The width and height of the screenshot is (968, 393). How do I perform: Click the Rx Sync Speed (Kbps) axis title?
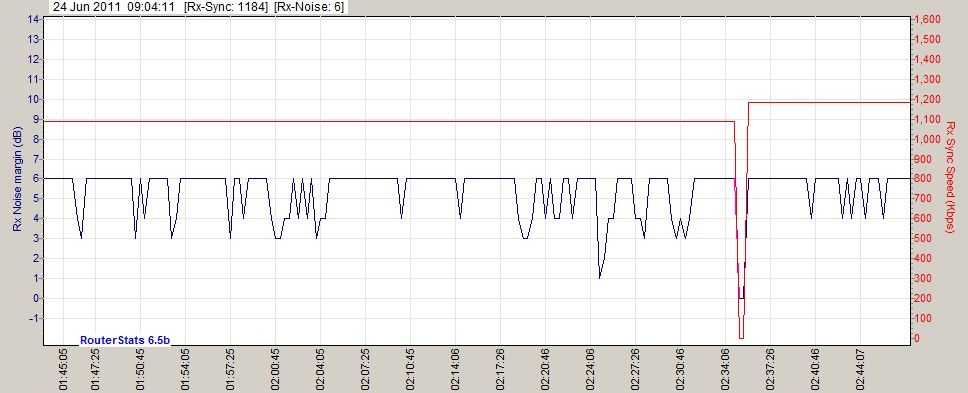click(950, 178)
